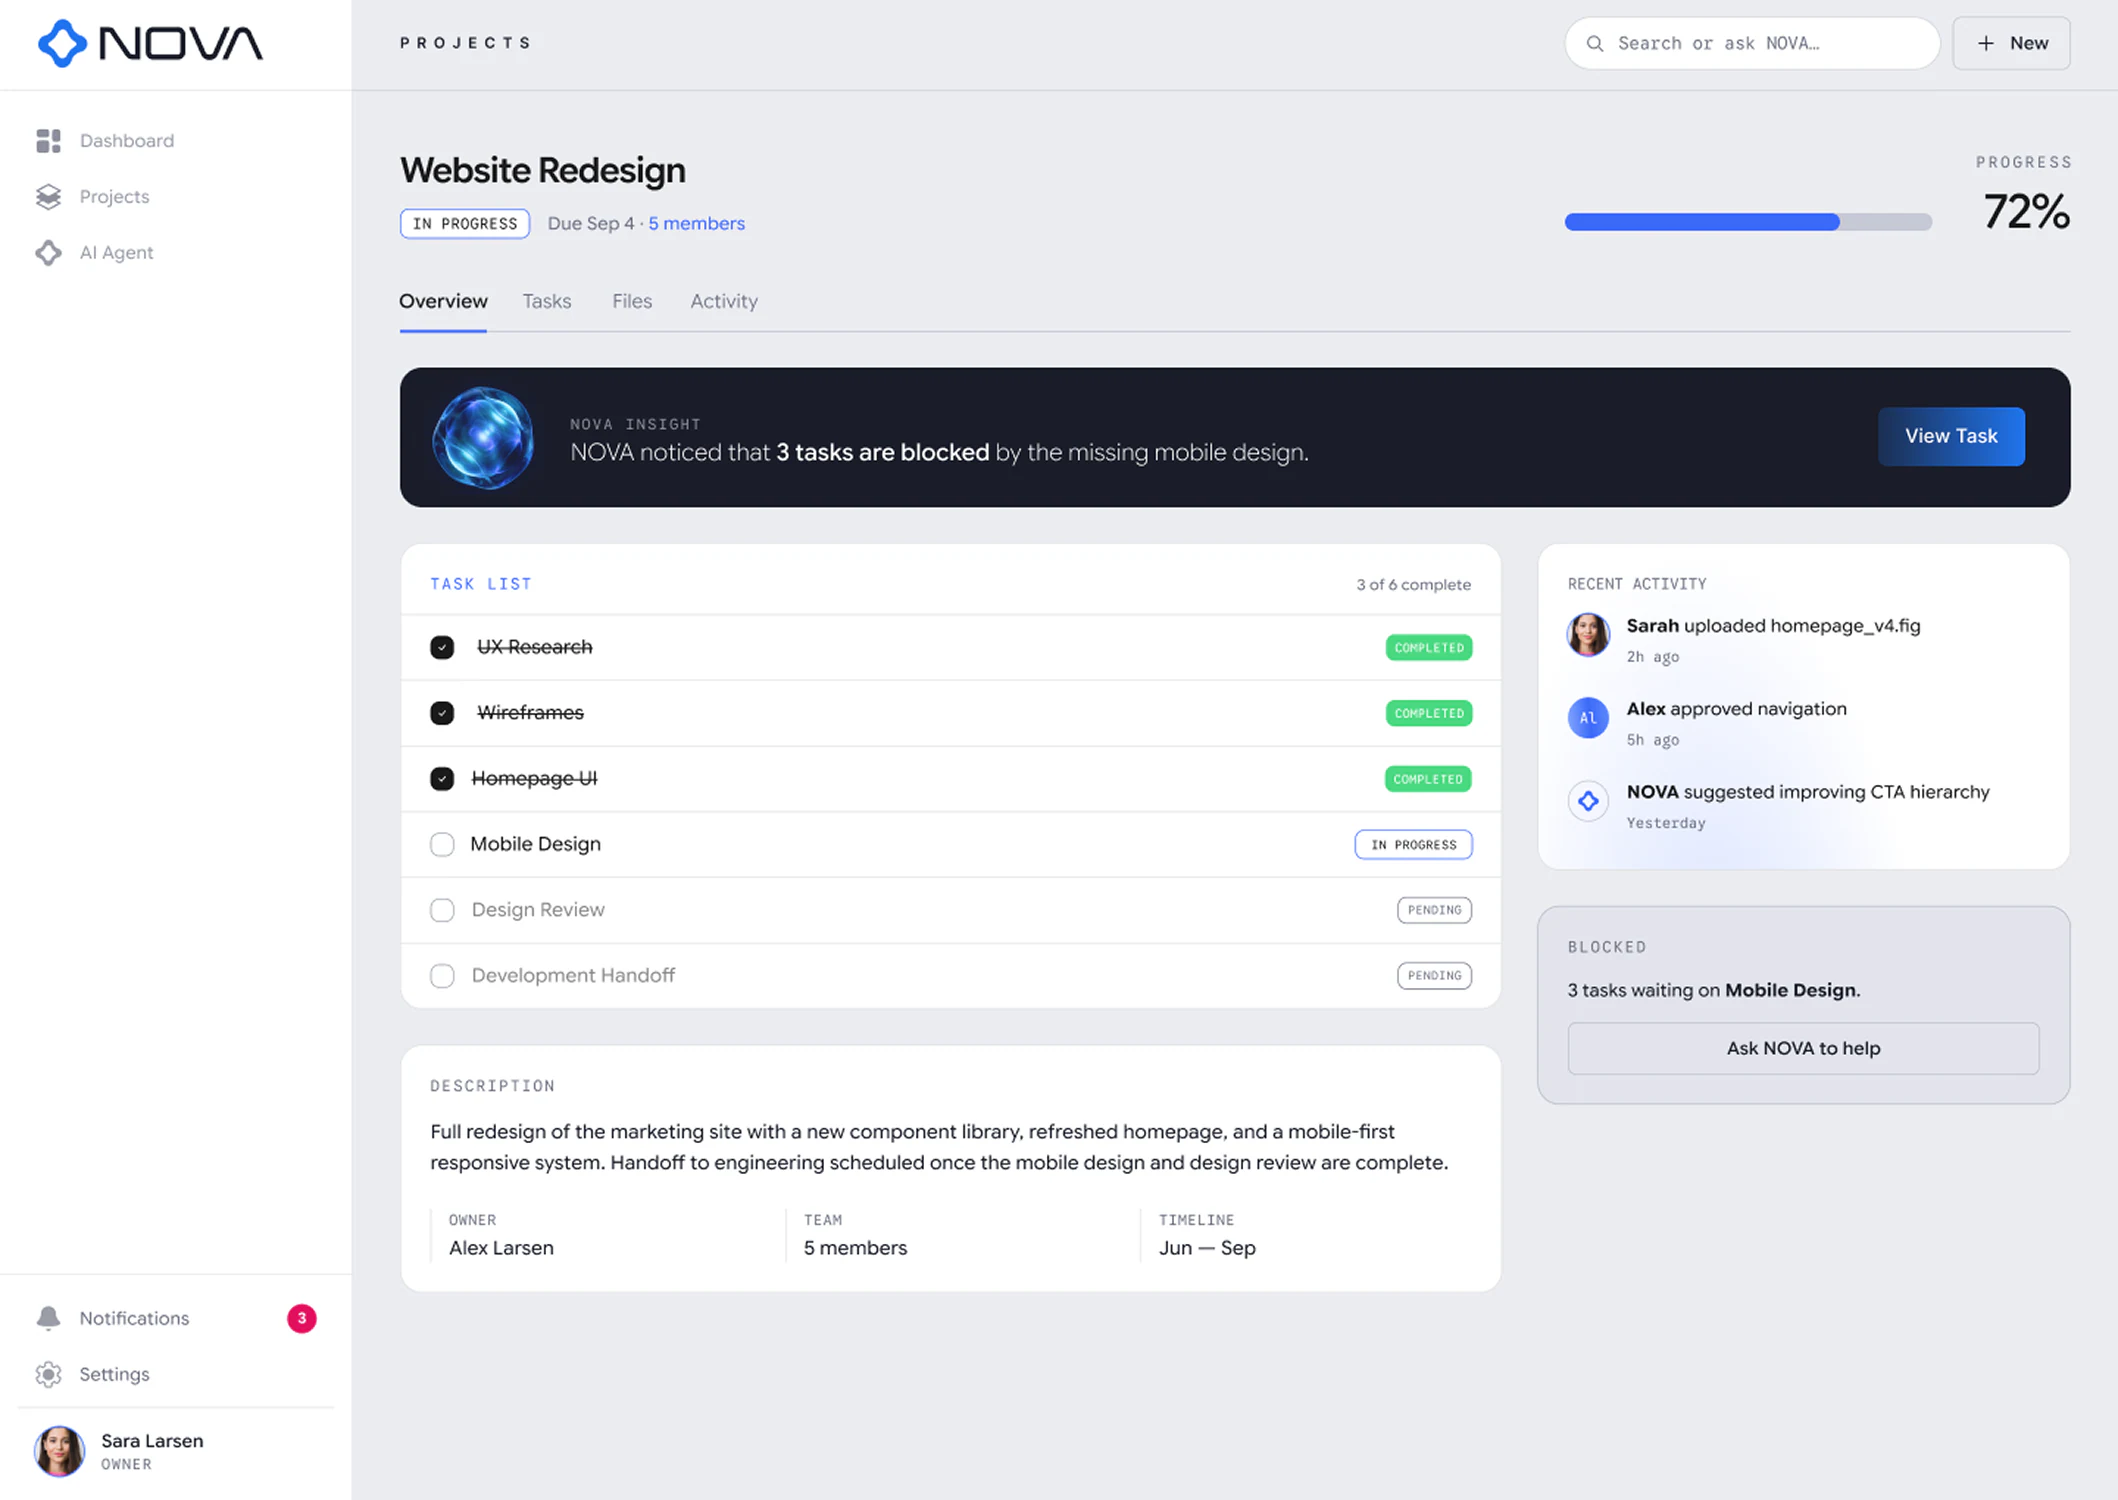2118x1500 pixels.
Task: Click the 3 of 6 complete text
Action: 1413,585
